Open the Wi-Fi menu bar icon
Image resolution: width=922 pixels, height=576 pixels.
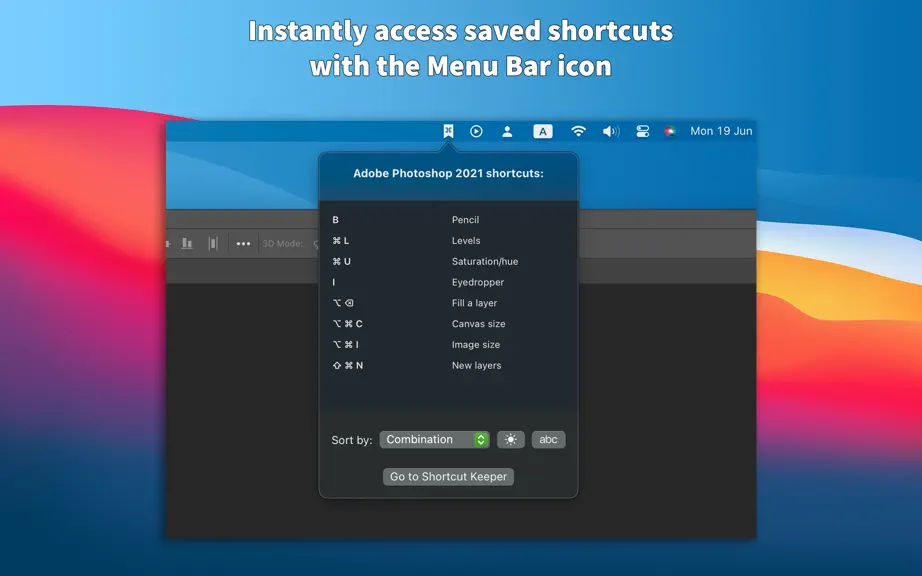click(x=579, y=131)
